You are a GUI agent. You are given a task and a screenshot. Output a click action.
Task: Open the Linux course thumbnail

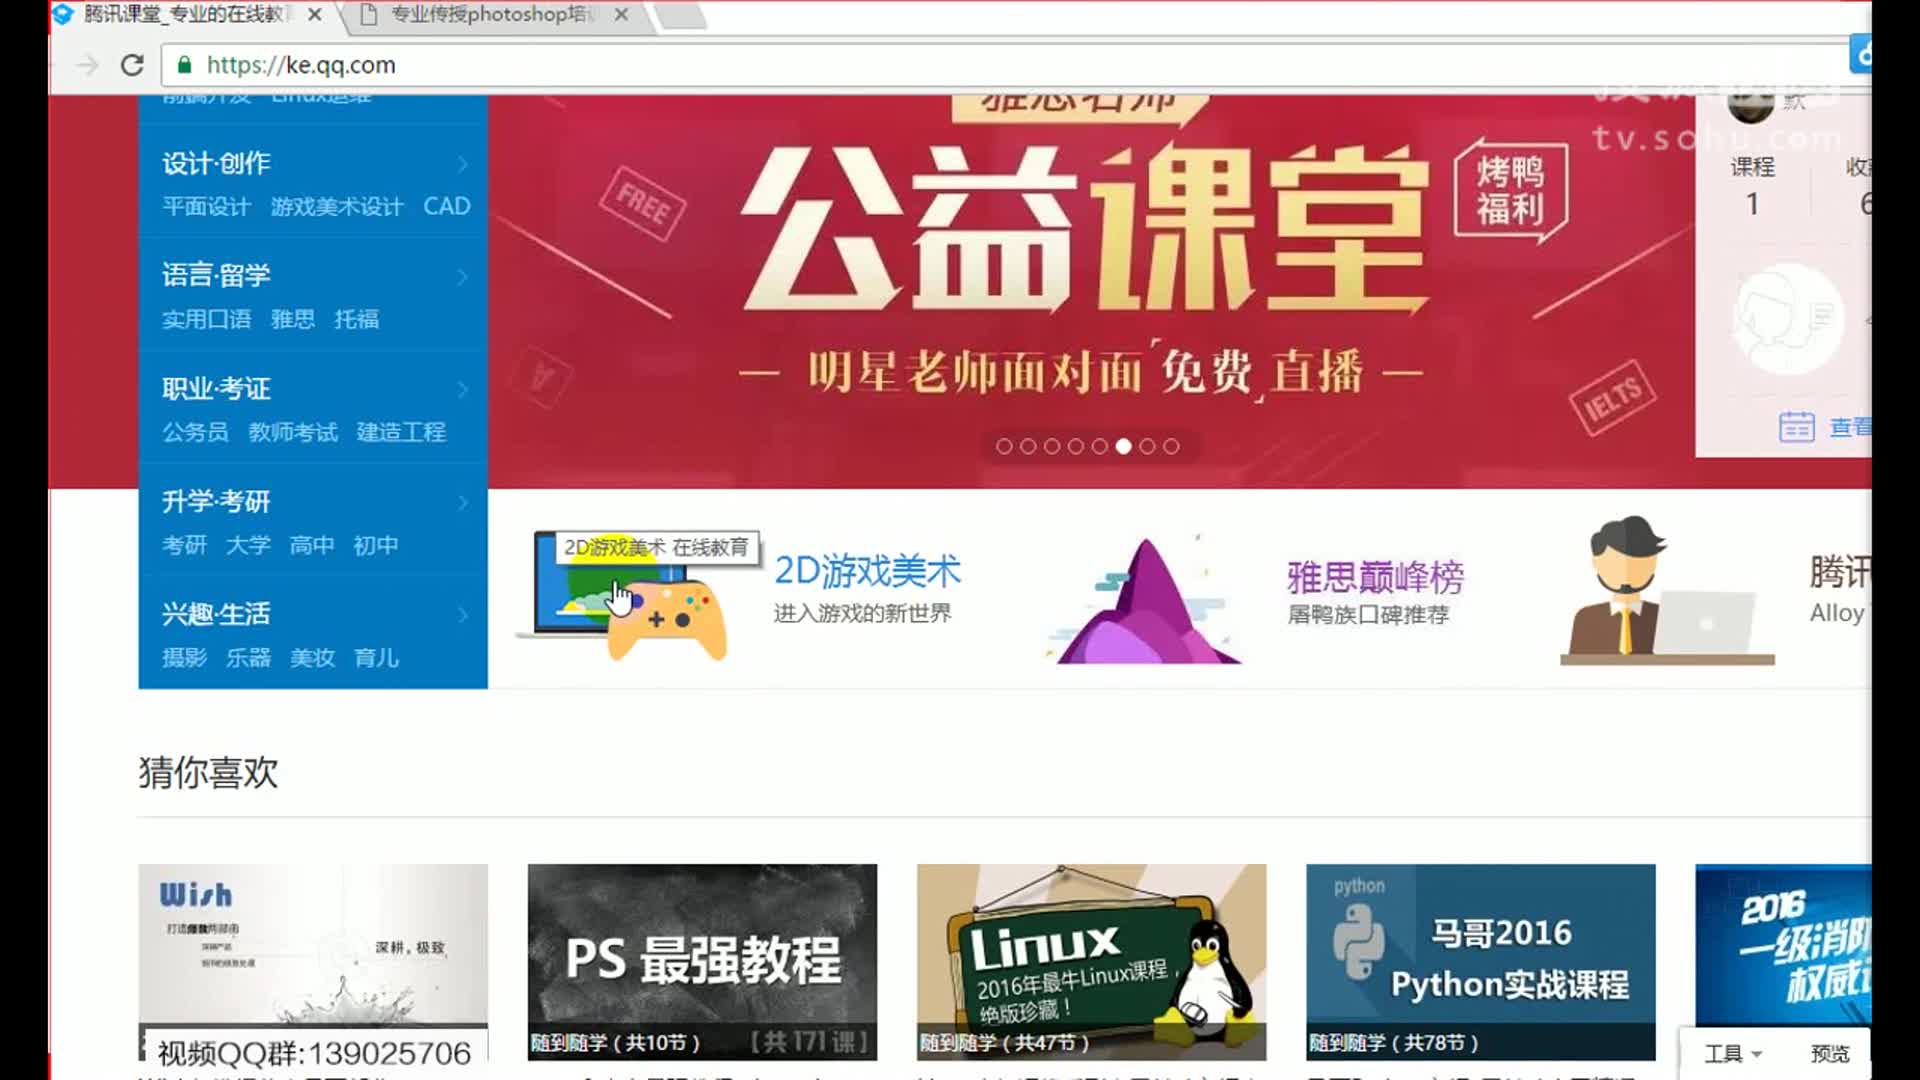coord(1091,962)
